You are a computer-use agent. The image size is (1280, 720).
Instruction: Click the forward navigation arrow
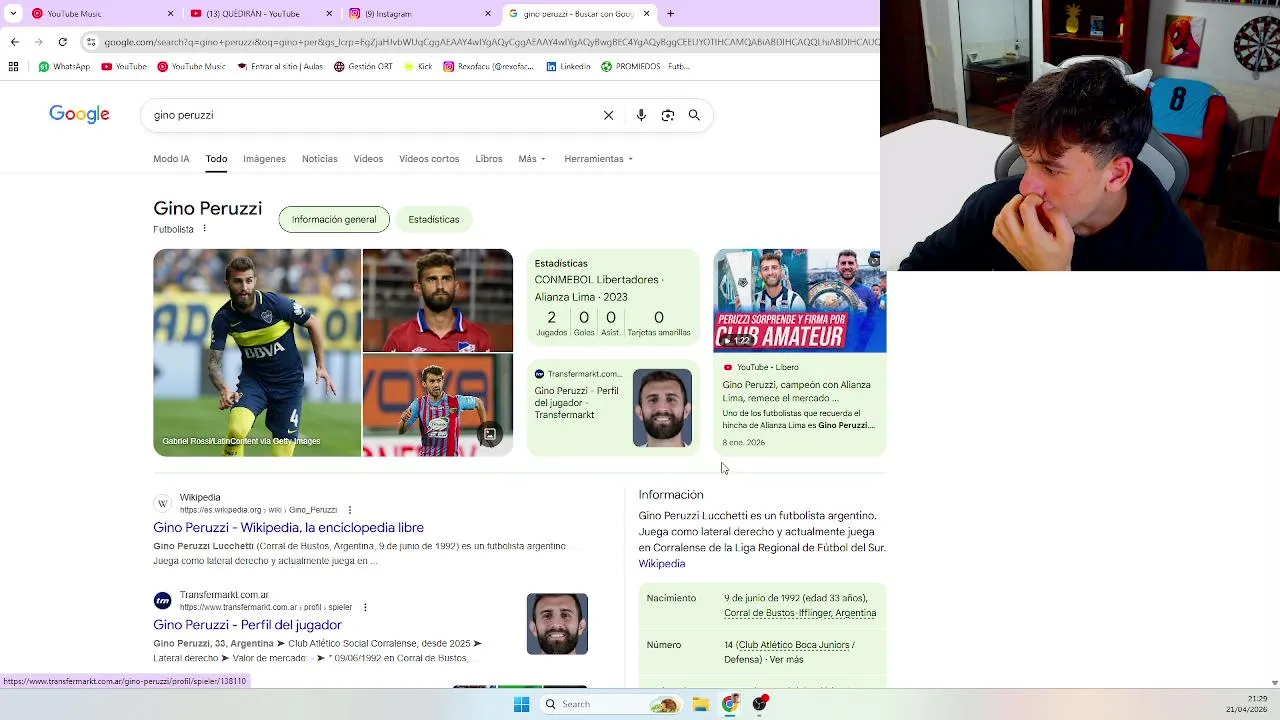[x=38, y=42]
